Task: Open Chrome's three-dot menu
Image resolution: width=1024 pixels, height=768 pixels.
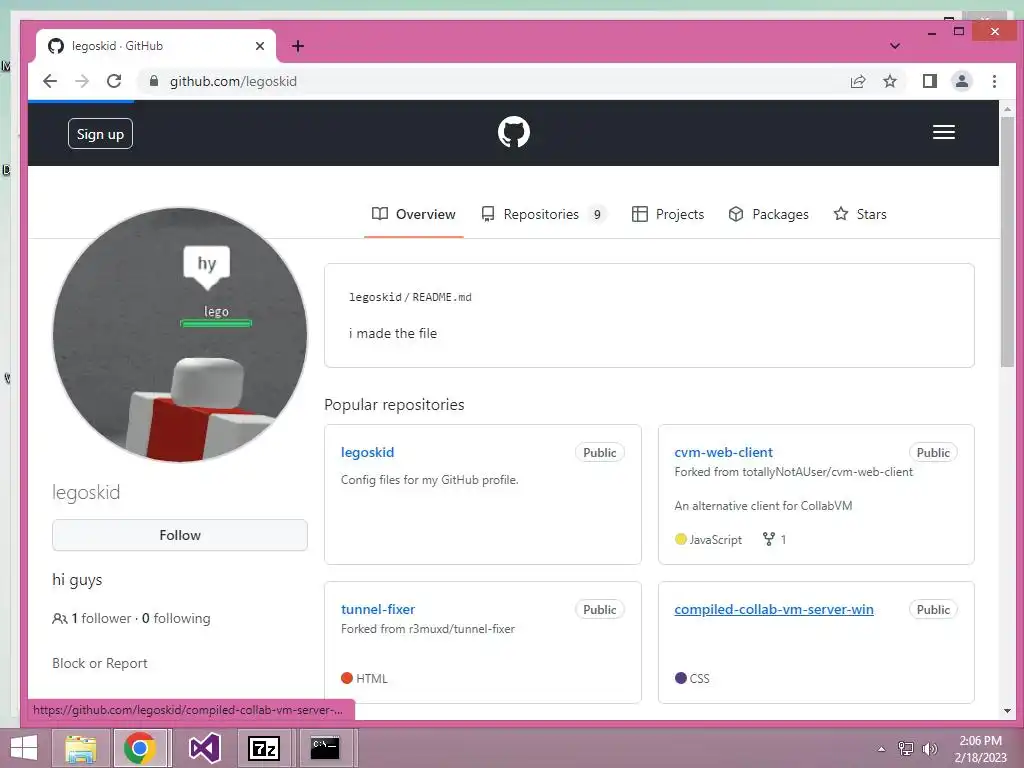Action: click(x=994, y=81)
